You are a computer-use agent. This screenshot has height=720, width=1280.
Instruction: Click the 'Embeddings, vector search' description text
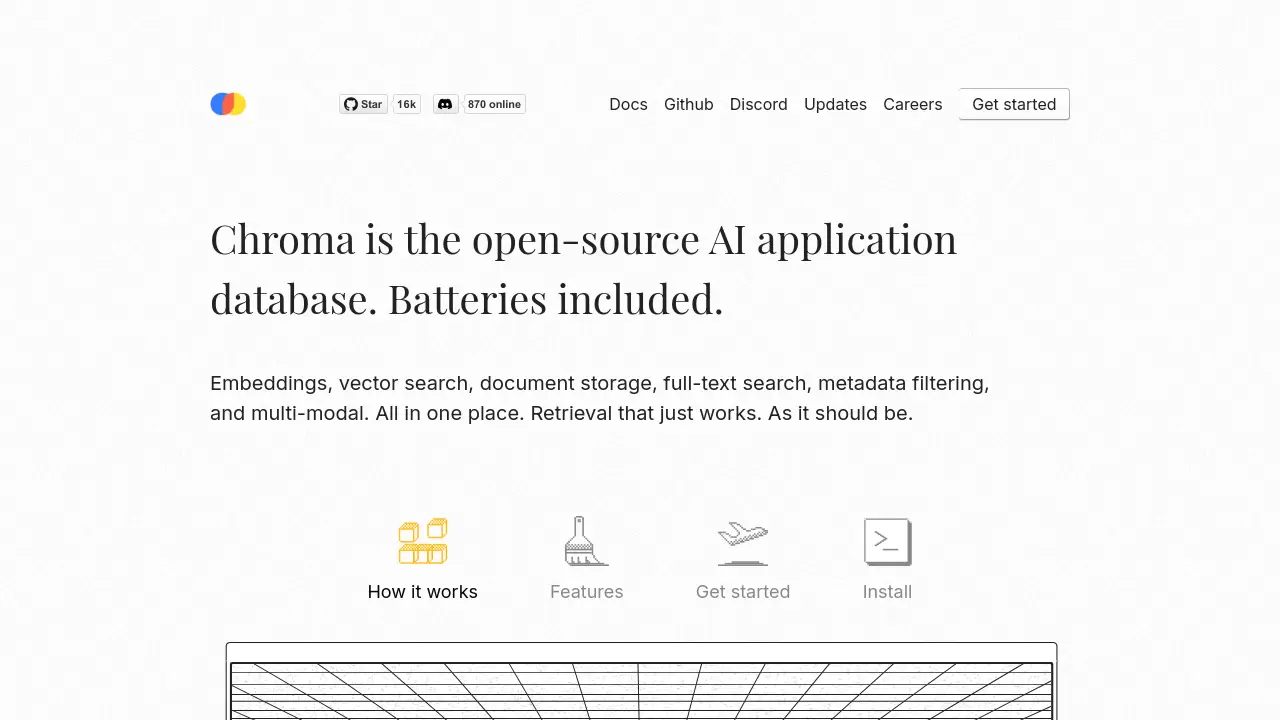(x=599, y=398)
